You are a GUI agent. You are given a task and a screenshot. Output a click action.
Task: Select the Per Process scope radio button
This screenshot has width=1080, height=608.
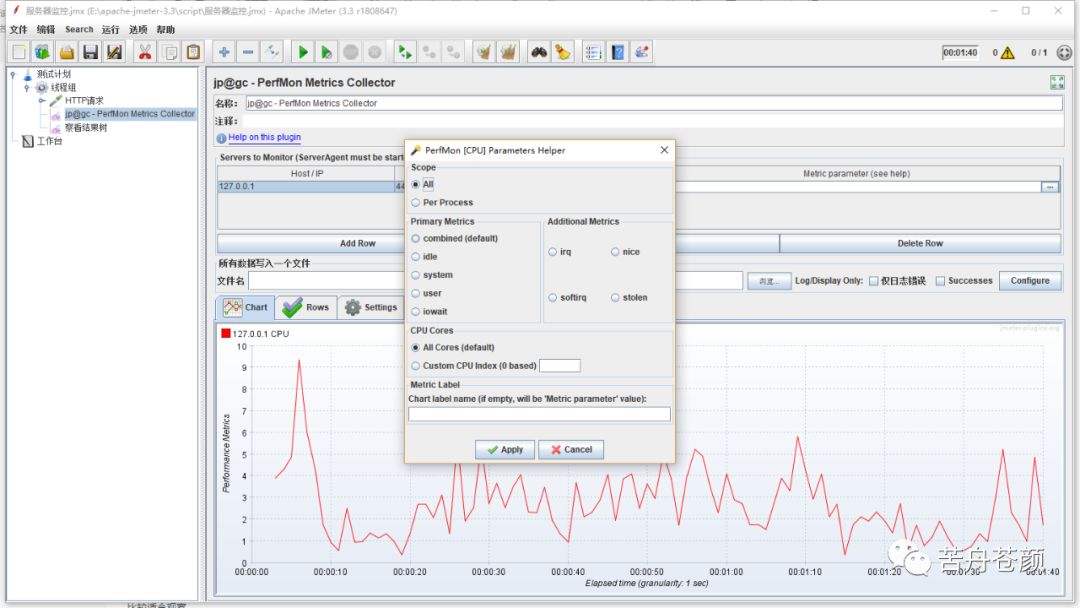(x=416, y=202)
